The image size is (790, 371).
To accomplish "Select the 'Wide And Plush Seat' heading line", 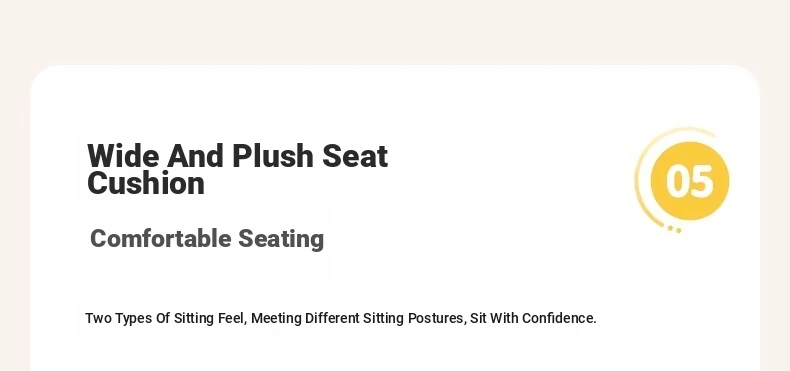I will click(237, 156).
